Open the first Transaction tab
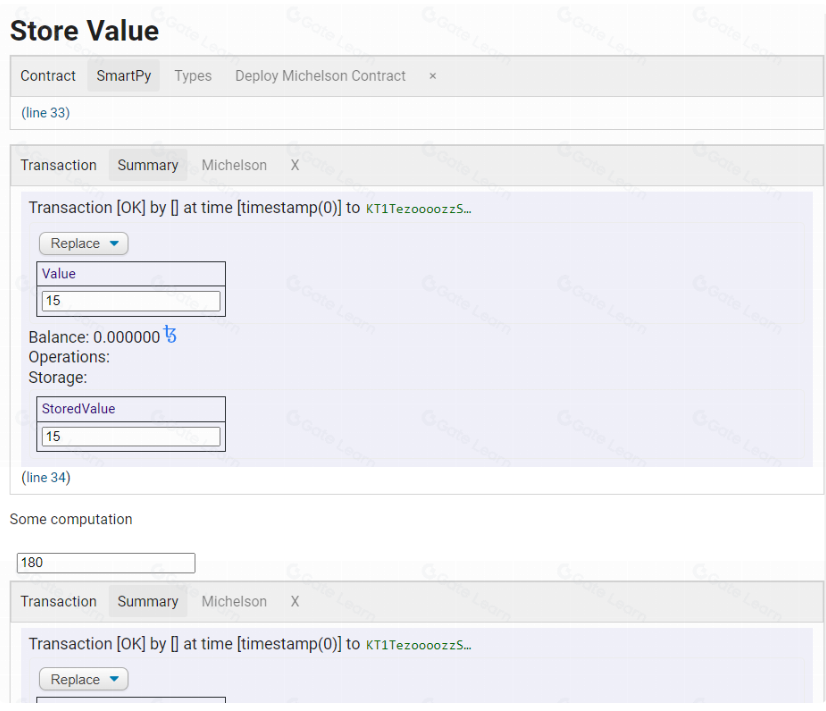 59,165
